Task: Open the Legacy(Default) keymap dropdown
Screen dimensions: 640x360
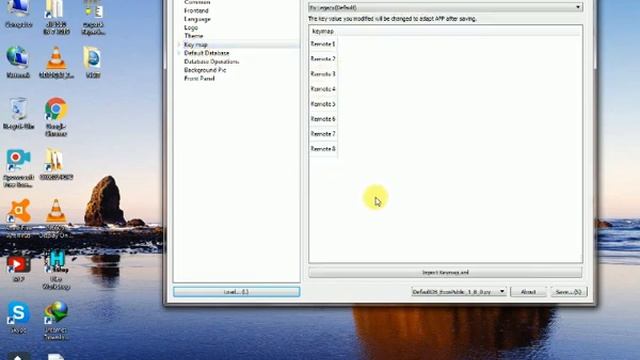Action: [445, 7]
